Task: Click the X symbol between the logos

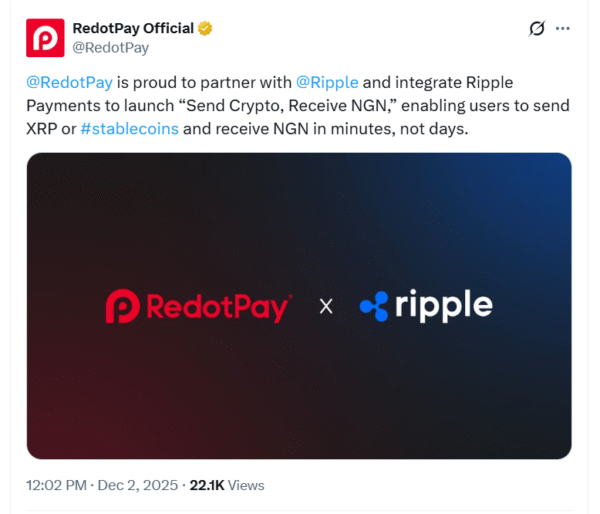Action: pyautogui.click(x=325, y=306)
